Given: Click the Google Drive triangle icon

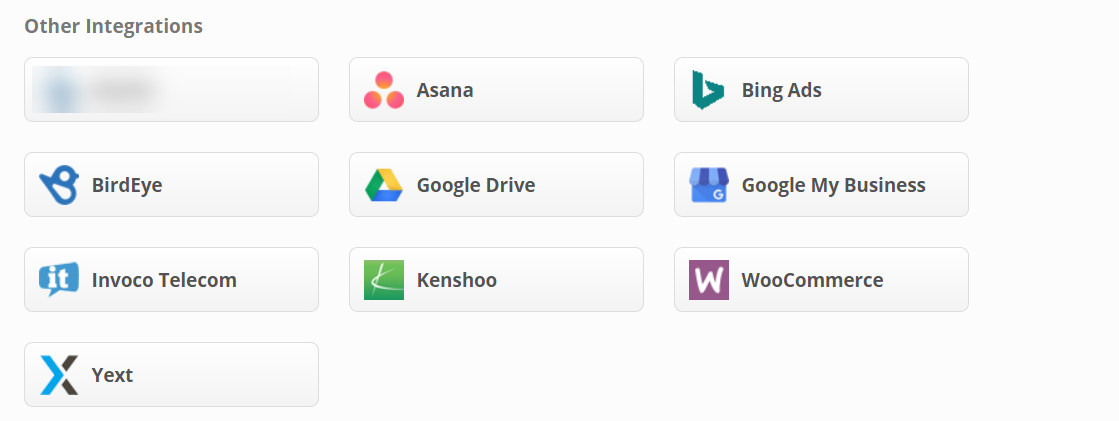Looking at the screenshot, I should pos(384,185).
